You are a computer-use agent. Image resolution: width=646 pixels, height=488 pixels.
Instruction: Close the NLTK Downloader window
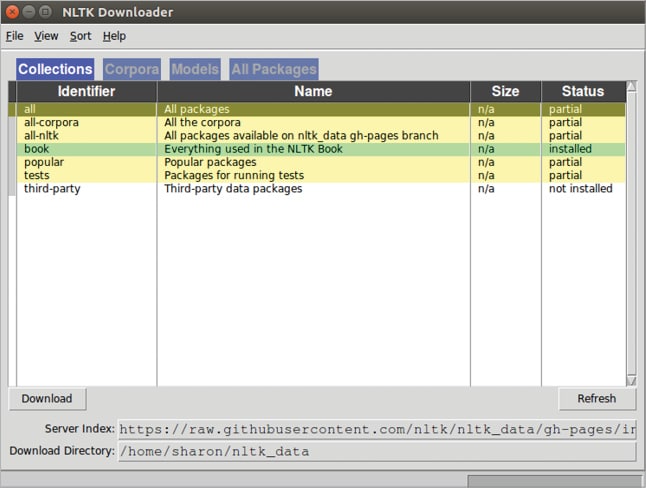12,12
